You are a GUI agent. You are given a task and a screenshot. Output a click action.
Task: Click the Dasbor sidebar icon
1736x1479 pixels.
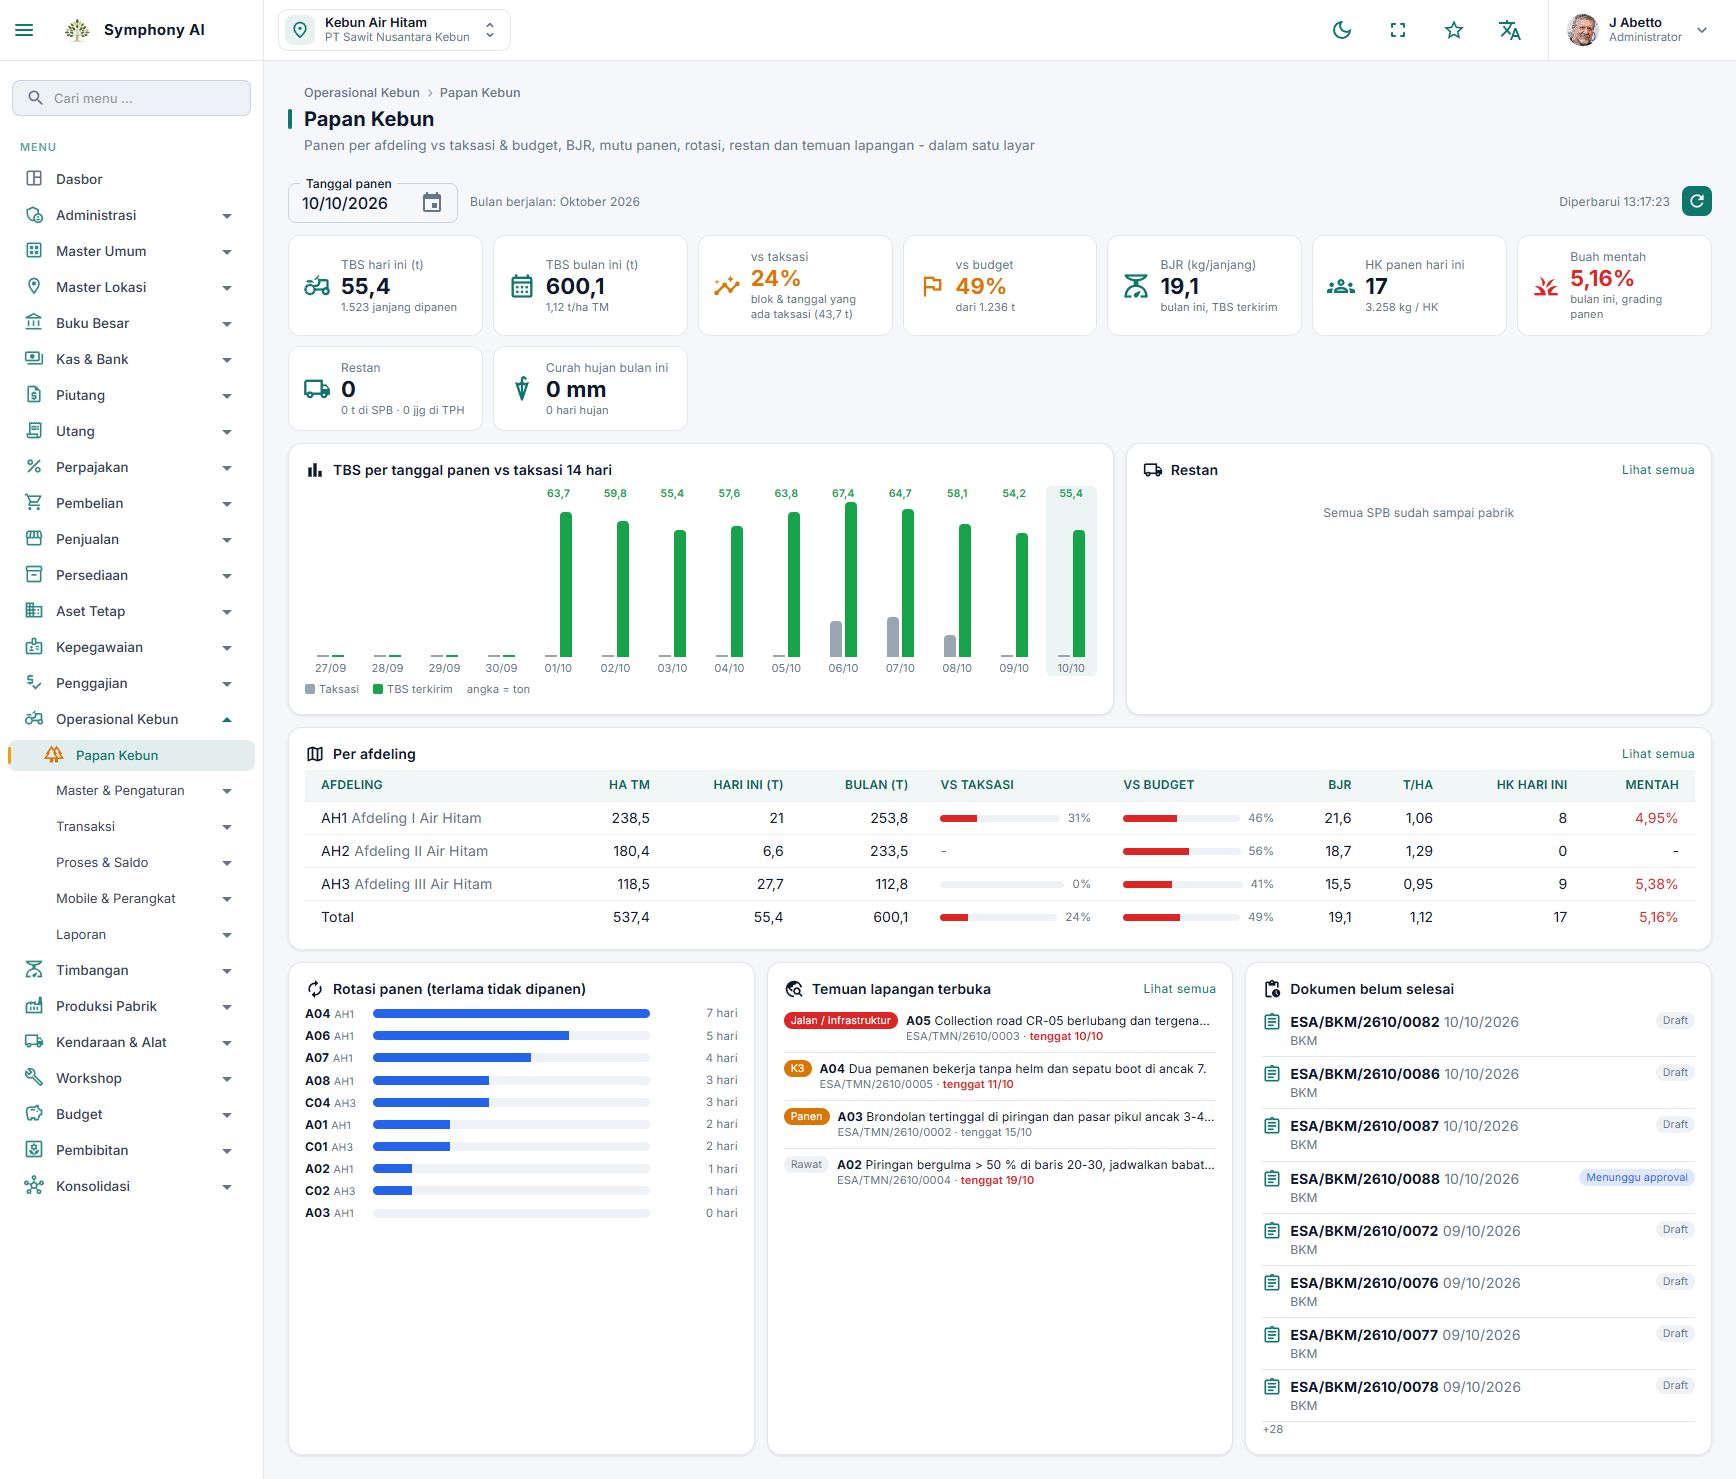[34, 179]
